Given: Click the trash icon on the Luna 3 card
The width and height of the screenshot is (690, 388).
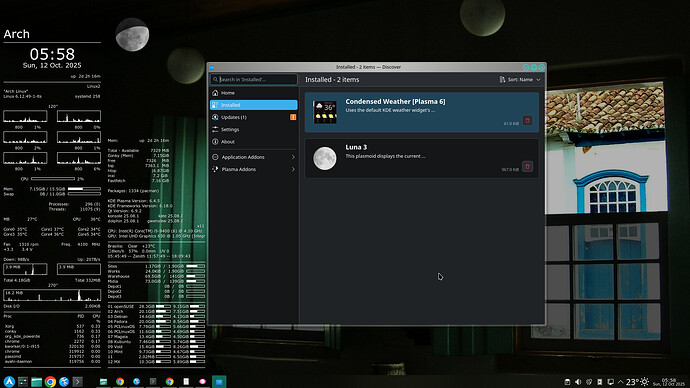Looking at the screenshot, I should [x=527, y=167].
